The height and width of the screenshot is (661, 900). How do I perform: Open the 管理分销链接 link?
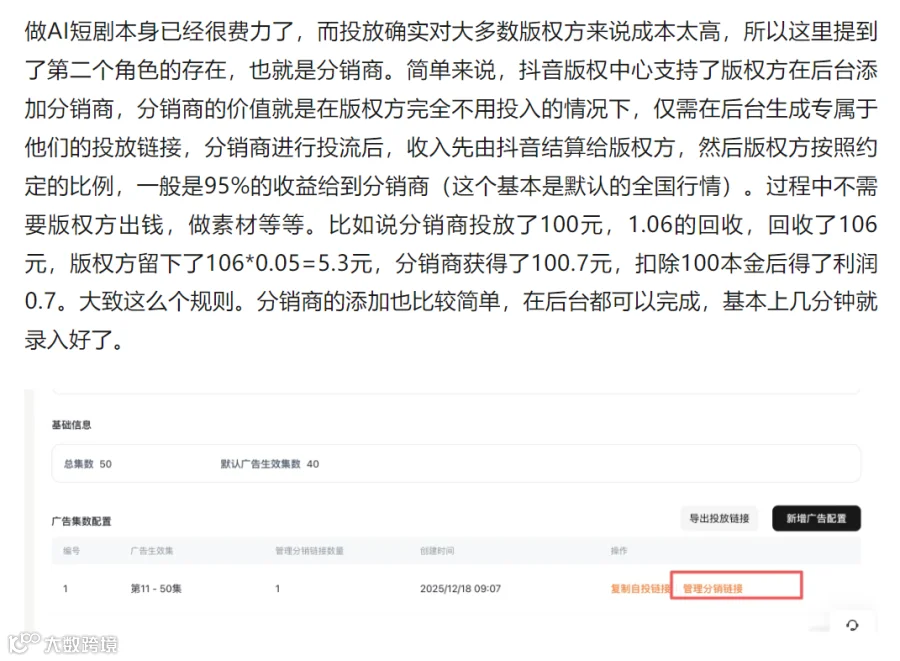[712, 588]
